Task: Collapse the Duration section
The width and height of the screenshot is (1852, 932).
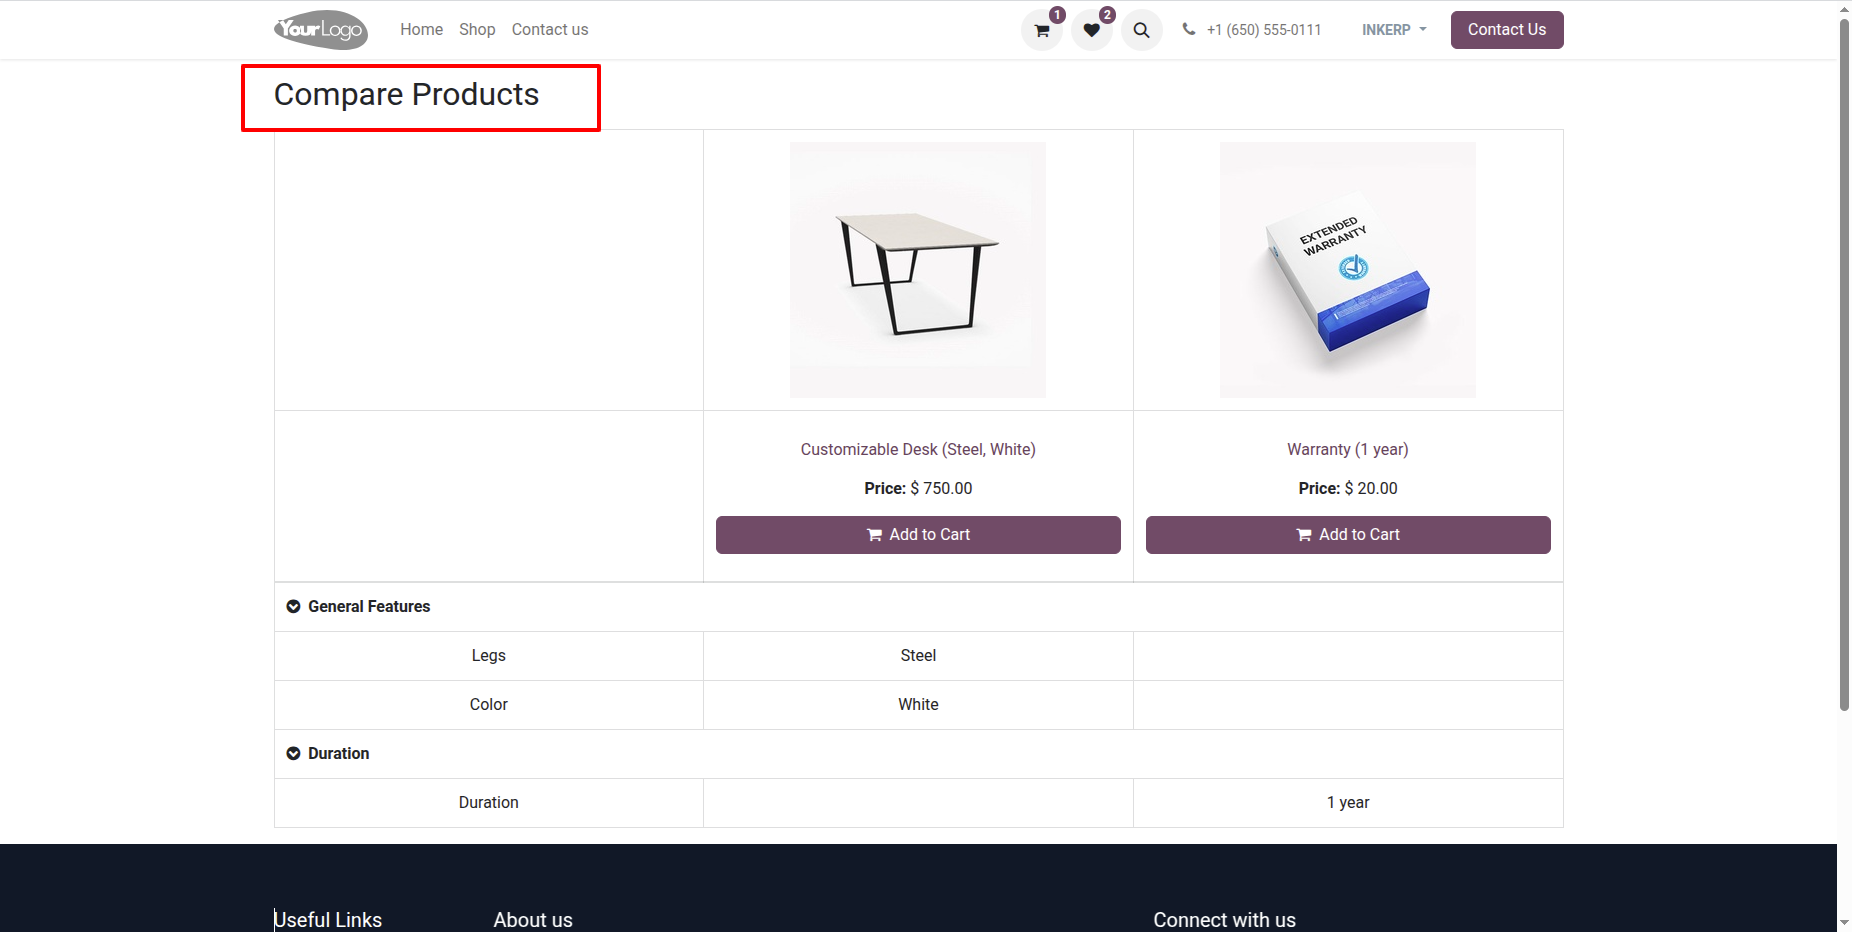Action: [293, 754]
